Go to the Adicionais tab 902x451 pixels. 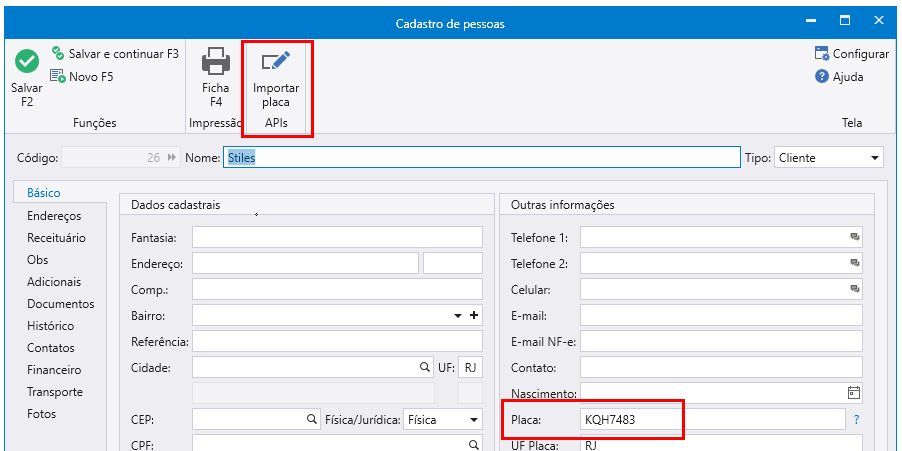(54, 282)
